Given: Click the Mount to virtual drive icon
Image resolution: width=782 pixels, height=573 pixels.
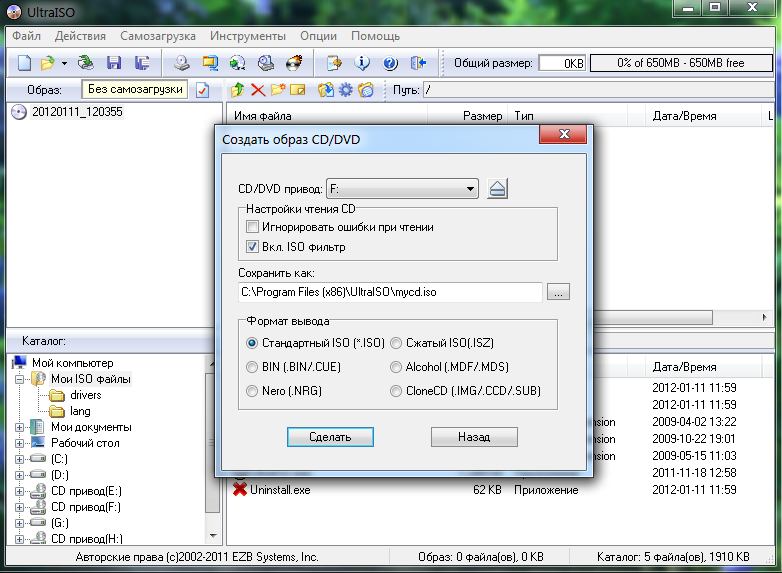Looking at the screenshot, I should click(266, 63).
